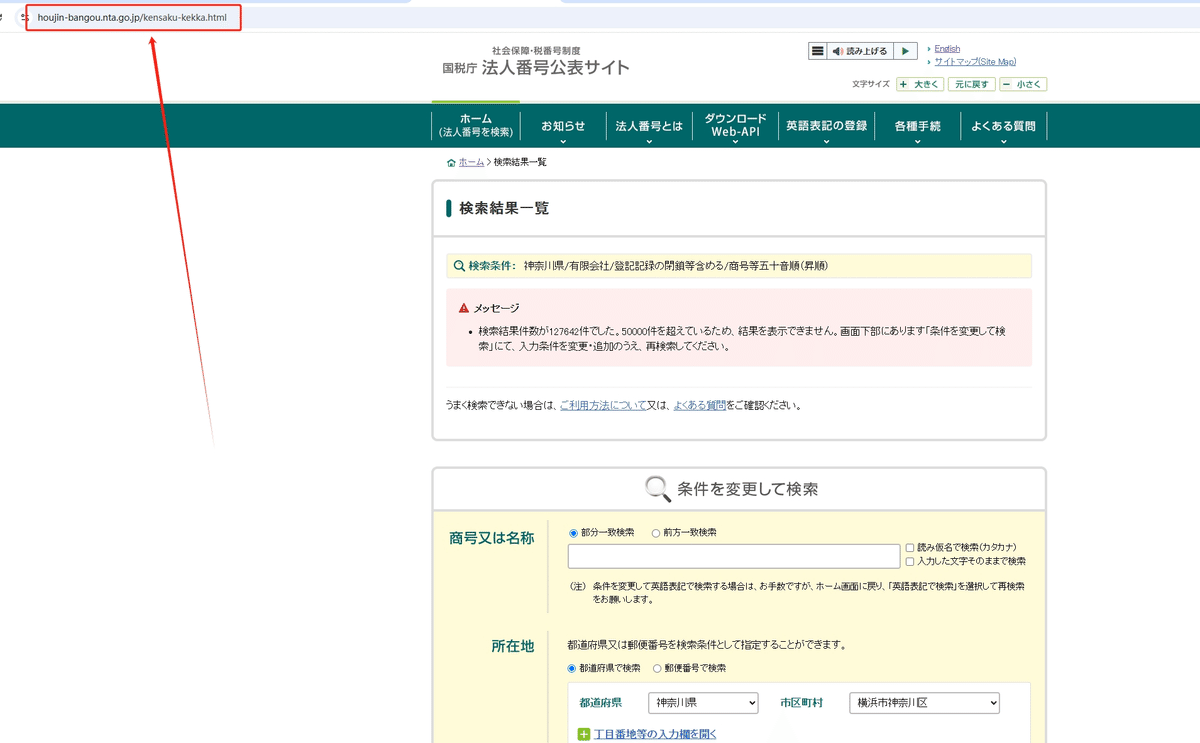Open the English version link

click(947, 49)
